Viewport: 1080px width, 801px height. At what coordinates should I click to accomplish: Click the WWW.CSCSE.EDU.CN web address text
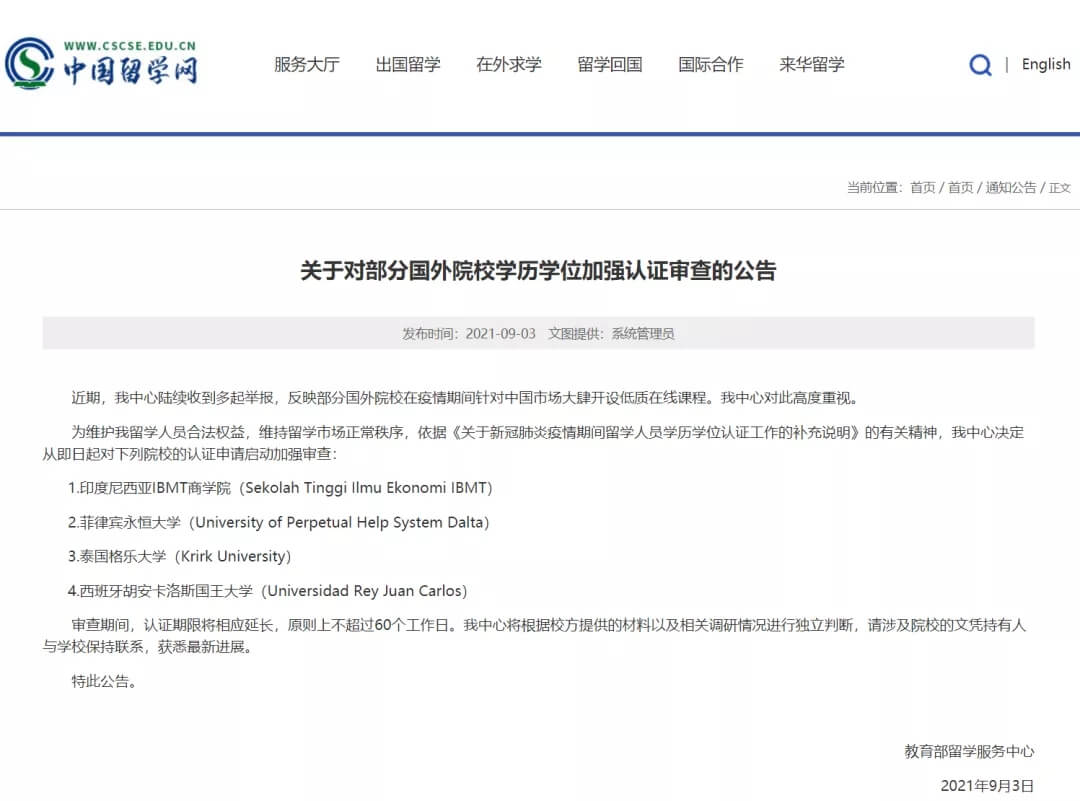(x=129, y=46)
